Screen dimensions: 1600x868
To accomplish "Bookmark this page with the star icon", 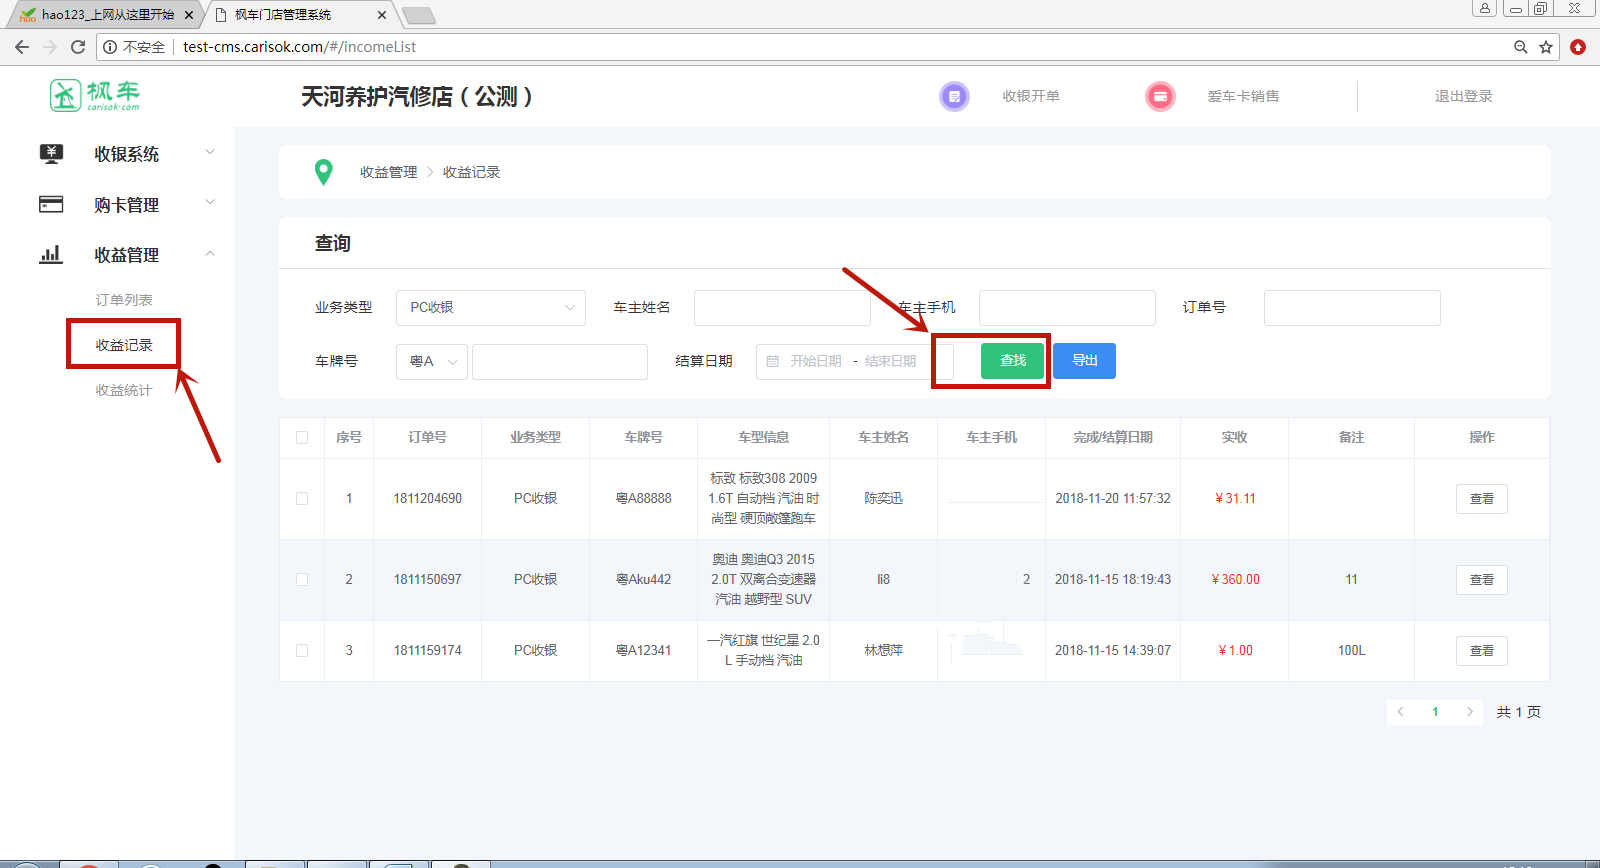I will (1546, 47).
